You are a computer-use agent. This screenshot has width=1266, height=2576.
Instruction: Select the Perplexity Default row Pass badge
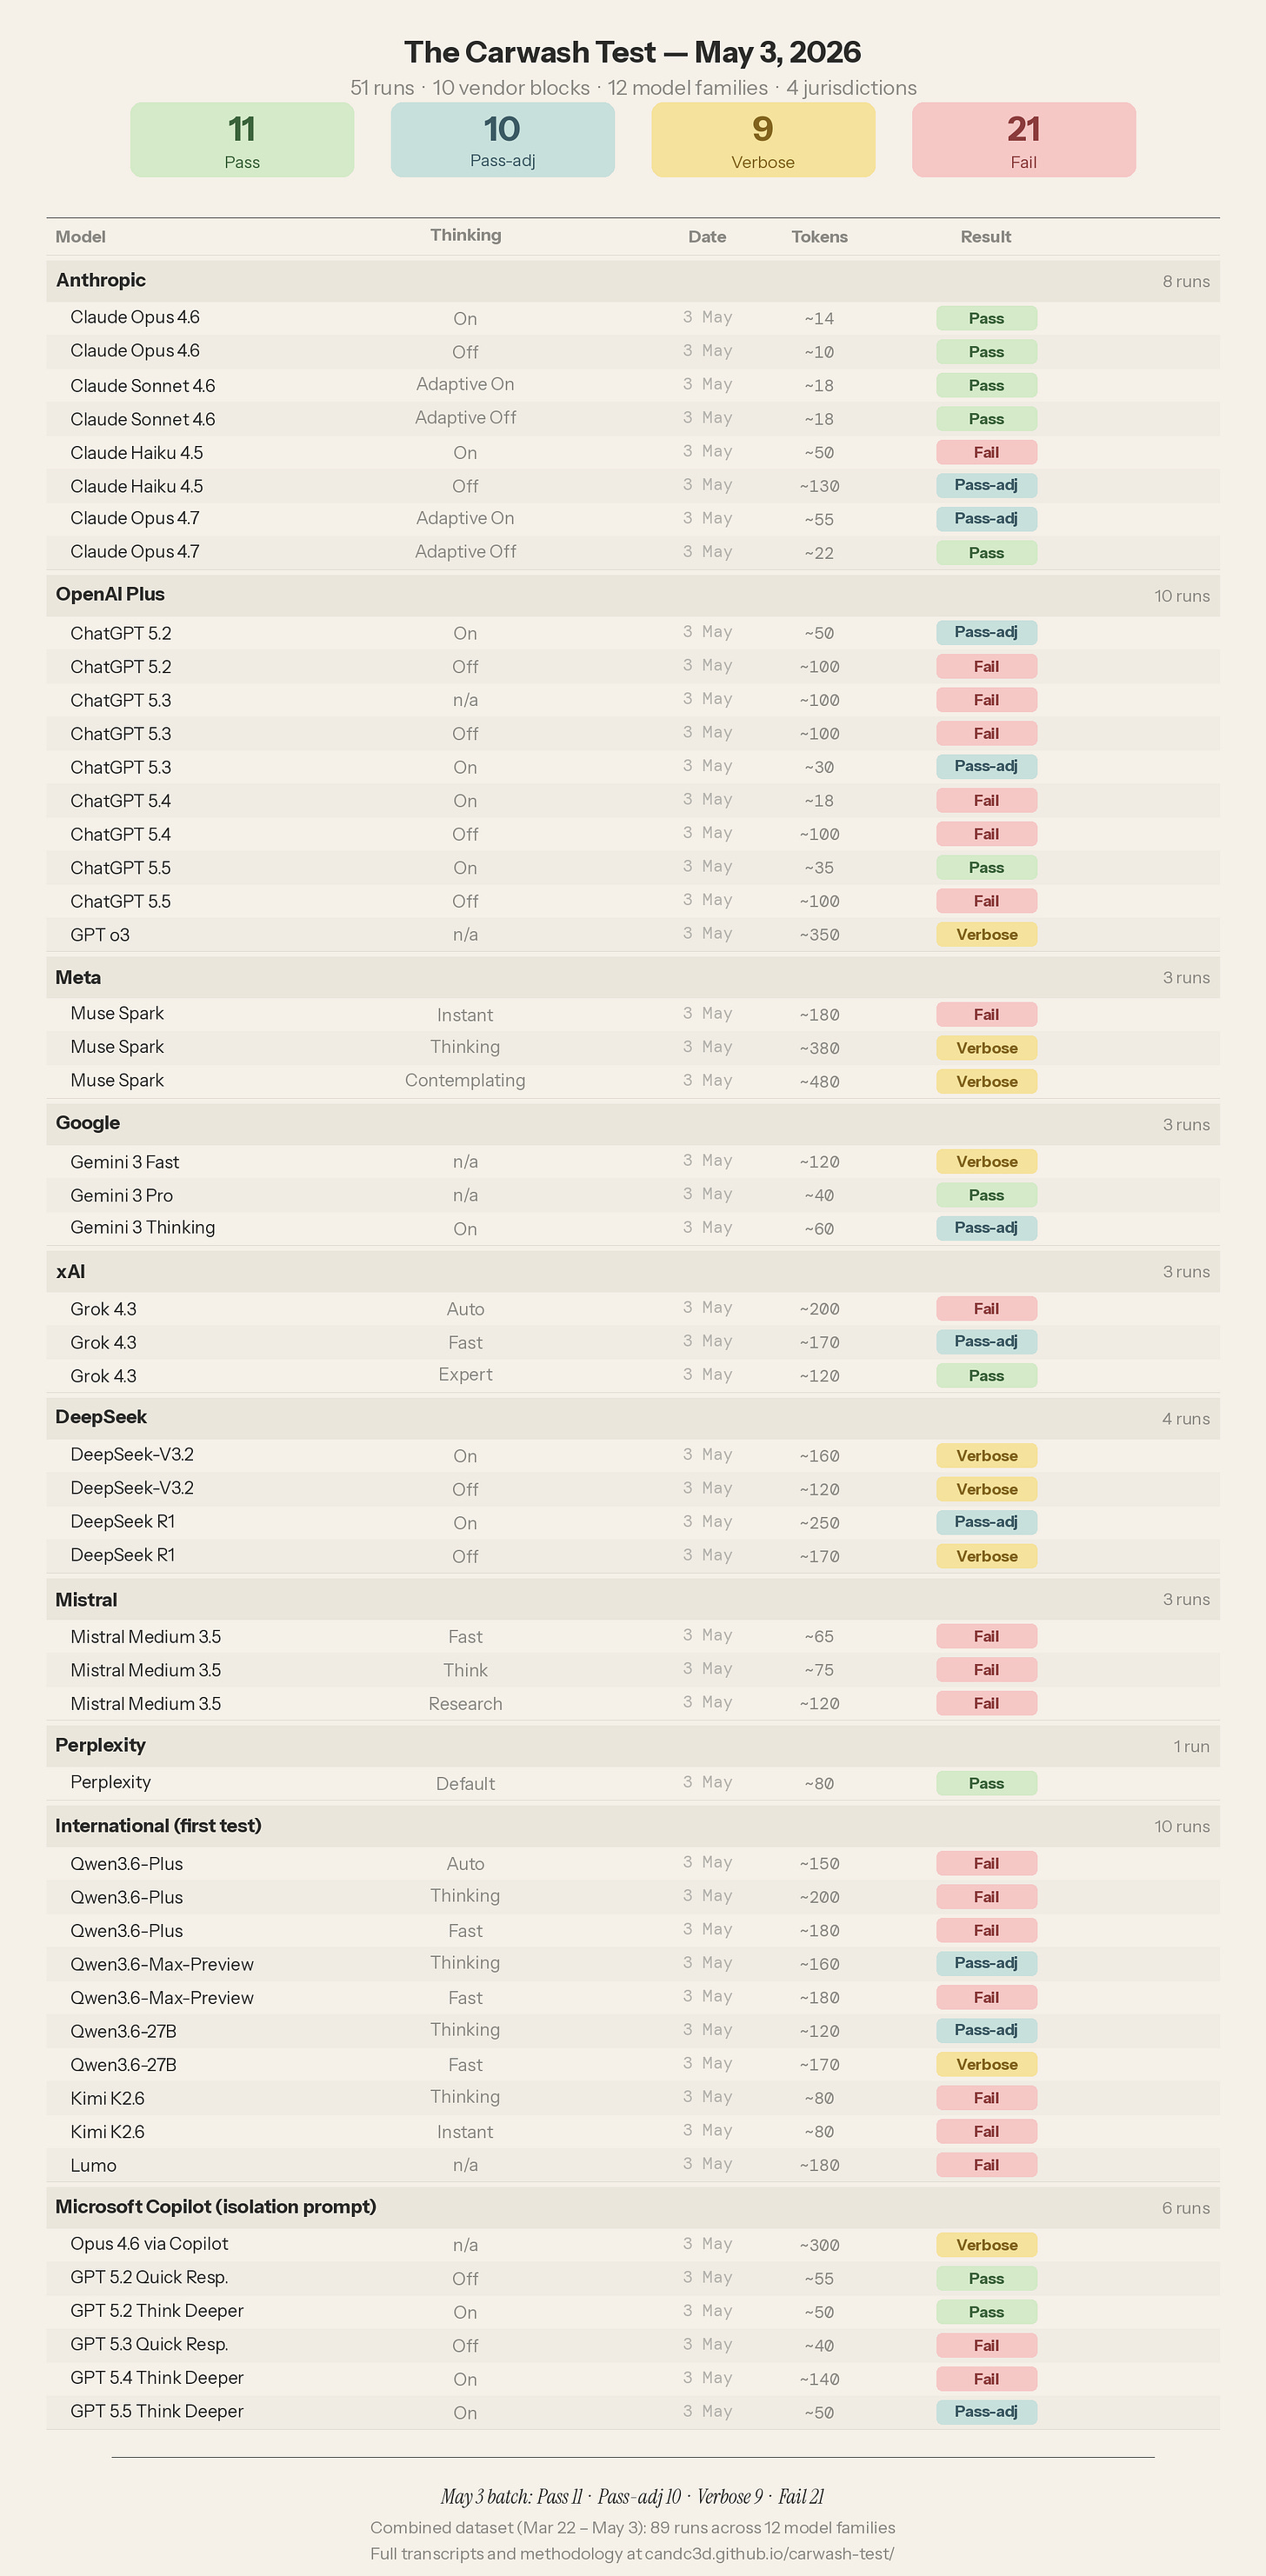pyautogui.click(x=987, y=1783)
